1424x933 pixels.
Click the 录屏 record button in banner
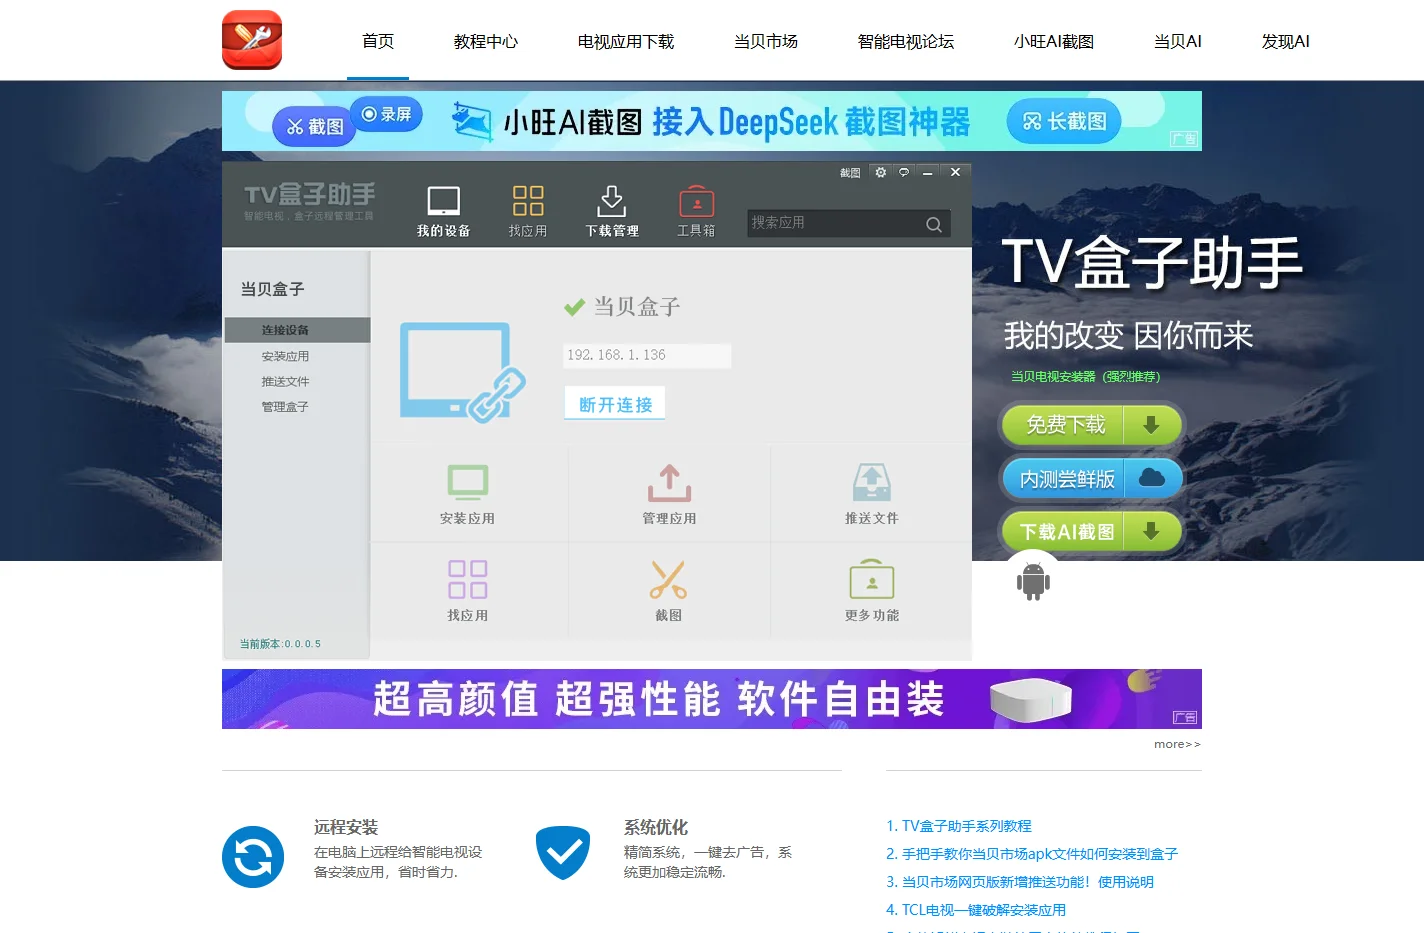coord(386,114)
